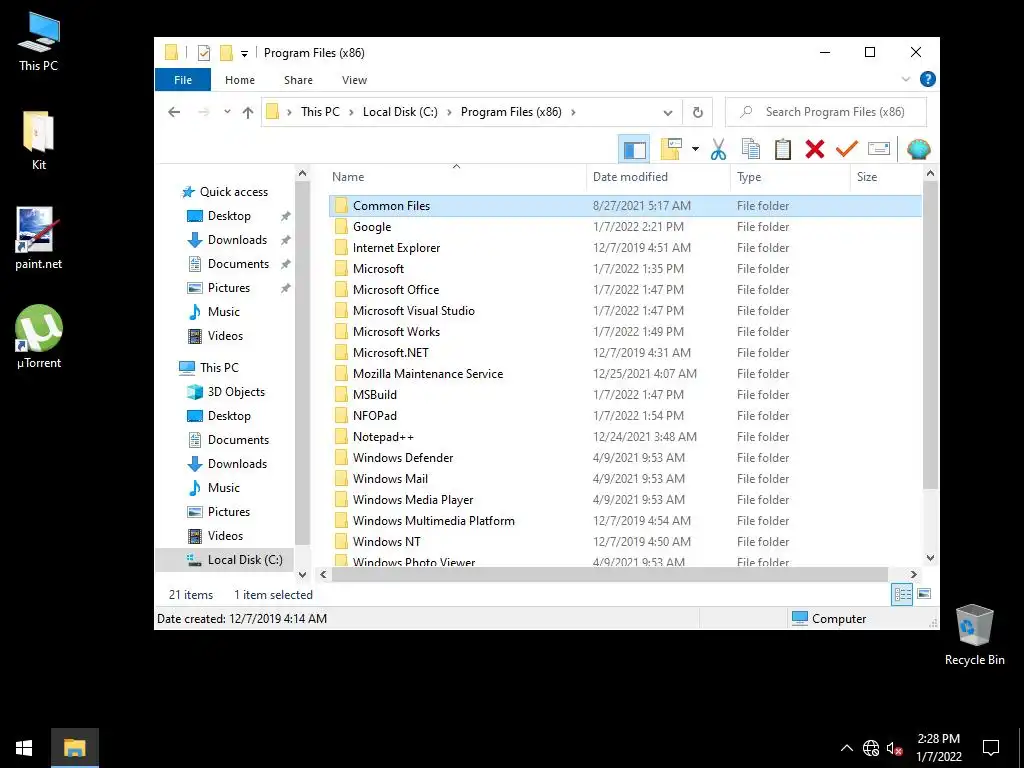Click New Folder icon in title bar
1024x768 pixels.
coord(226,53)
